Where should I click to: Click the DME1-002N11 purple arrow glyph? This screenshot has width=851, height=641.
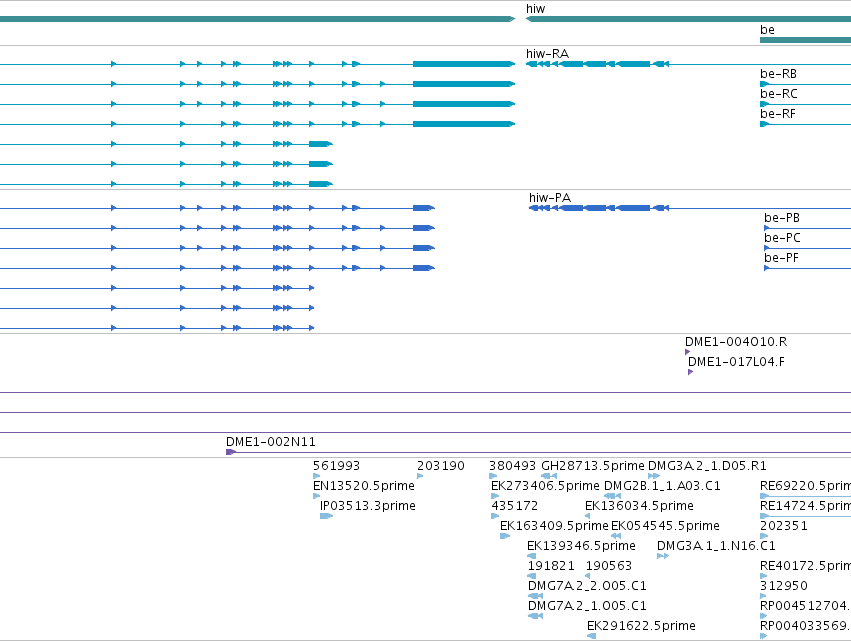pyautogui.click(x=231, y=452)
